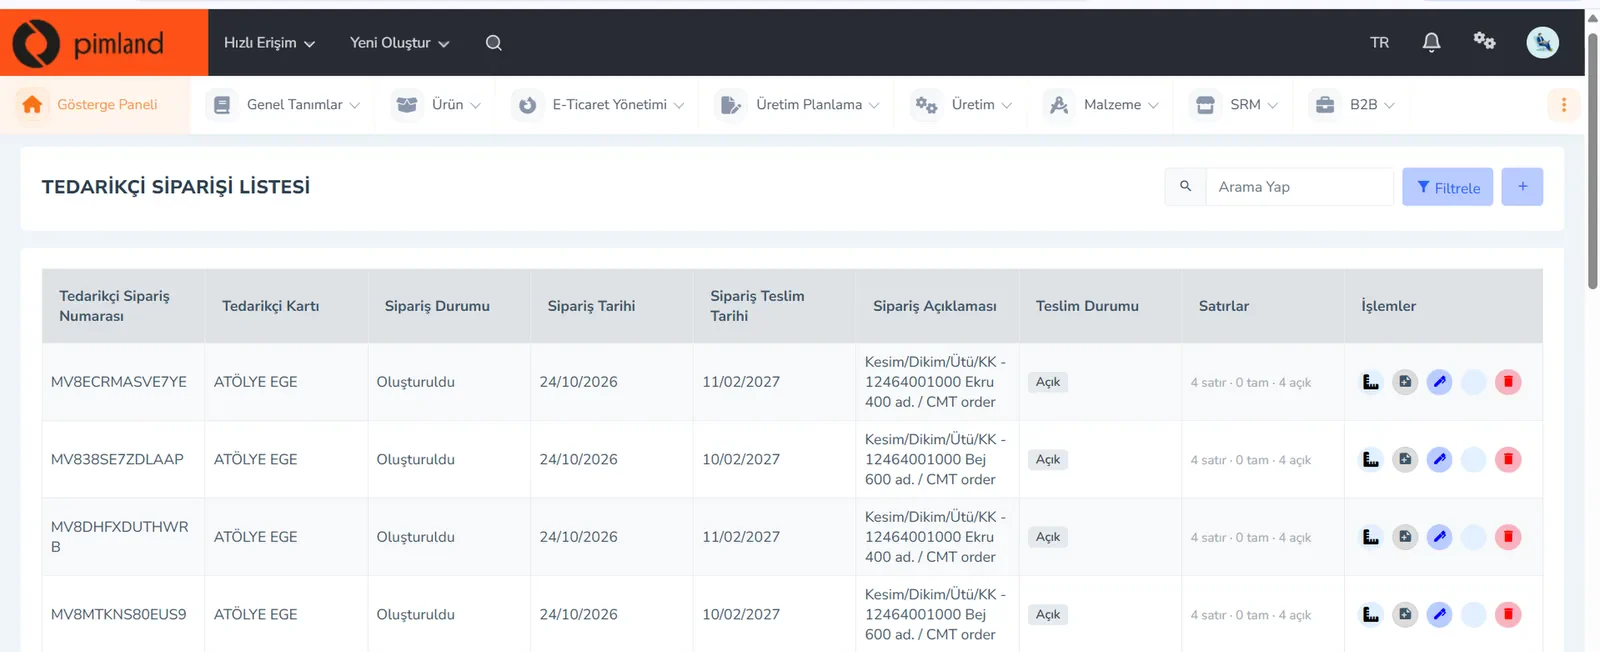Expand the Yeni Oluştur dropdown

[399, 43]
